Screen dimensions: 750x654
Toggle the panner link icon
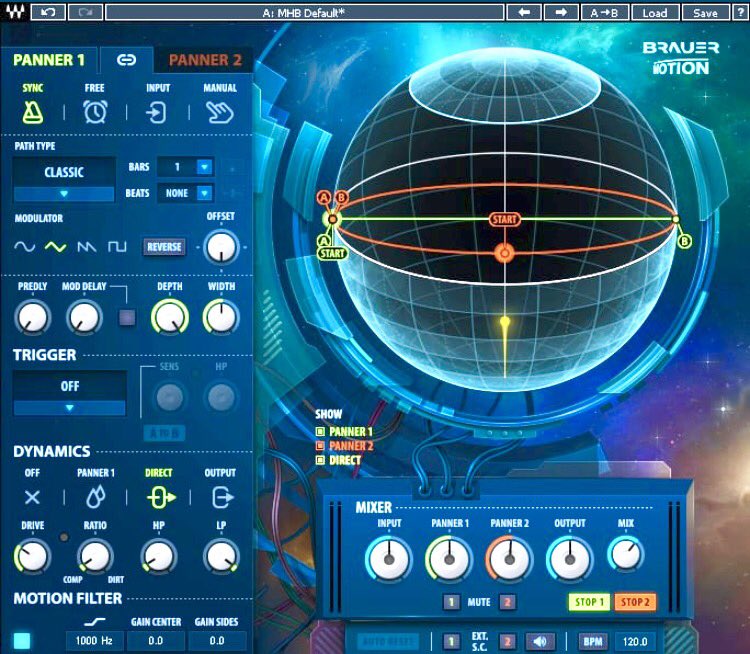click(126, 60)
